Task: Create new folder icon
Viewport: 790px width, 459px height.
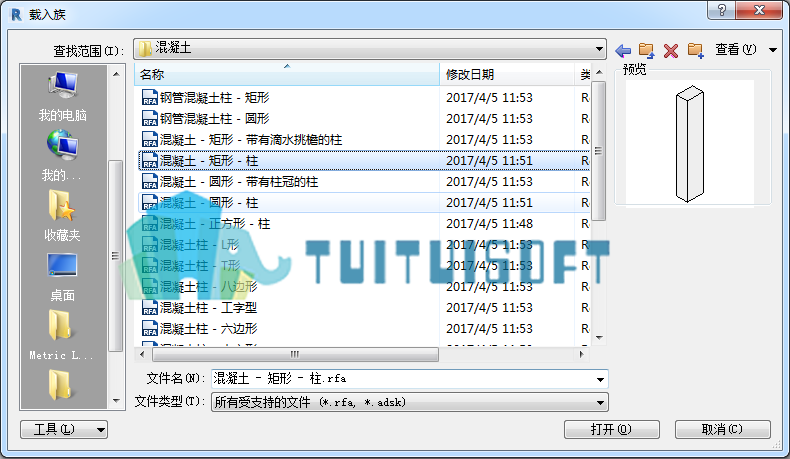Action: click(696, 50)
